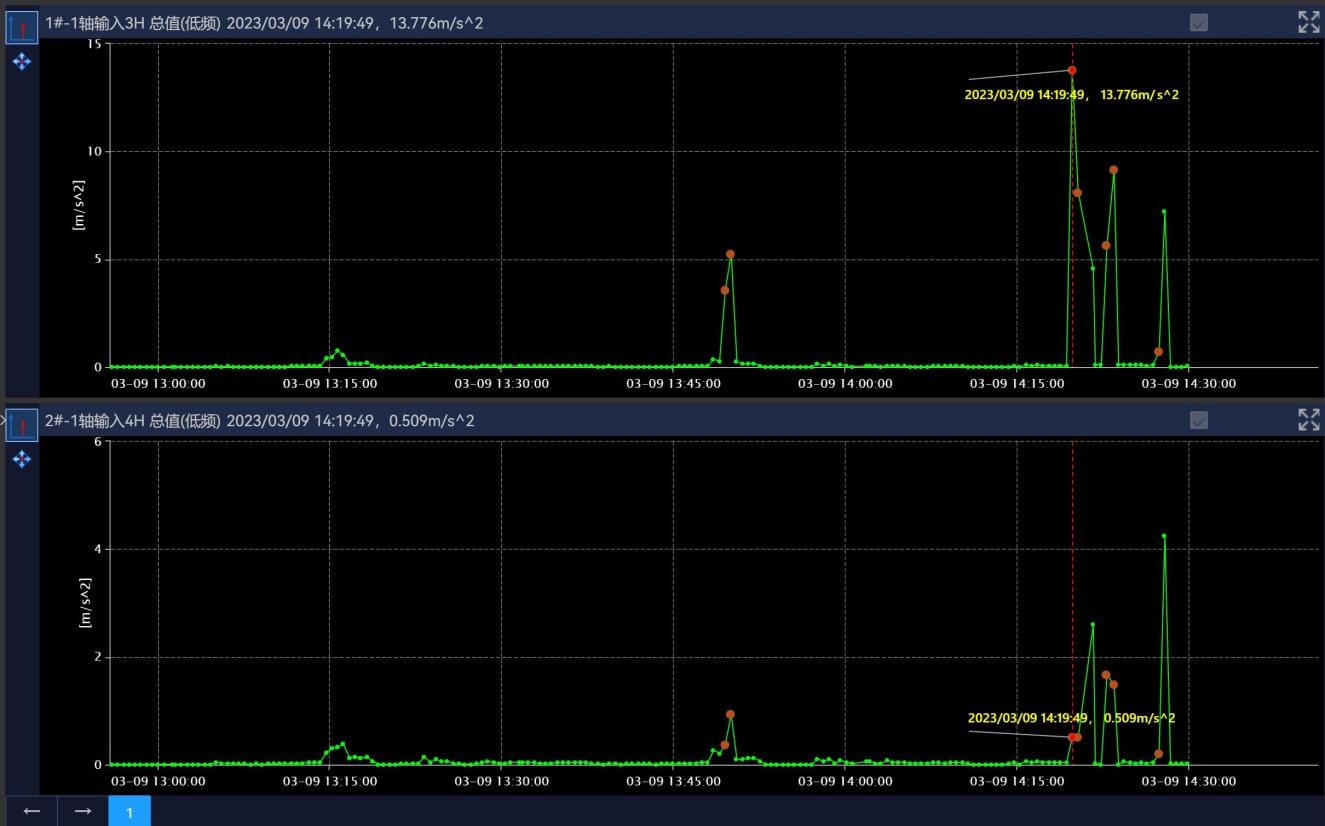This screenshot has height=826, width=1325.
Task: Click the pan/move arrows icon in top chart
Action: click(22, 62)
